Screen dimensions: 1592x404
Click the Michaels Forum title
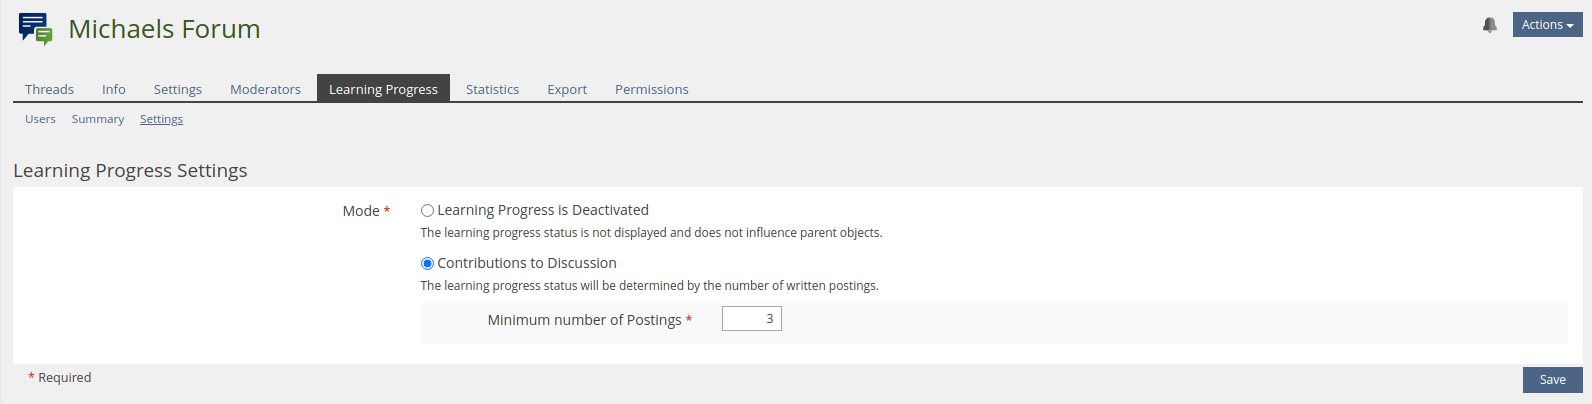(164, 29)
